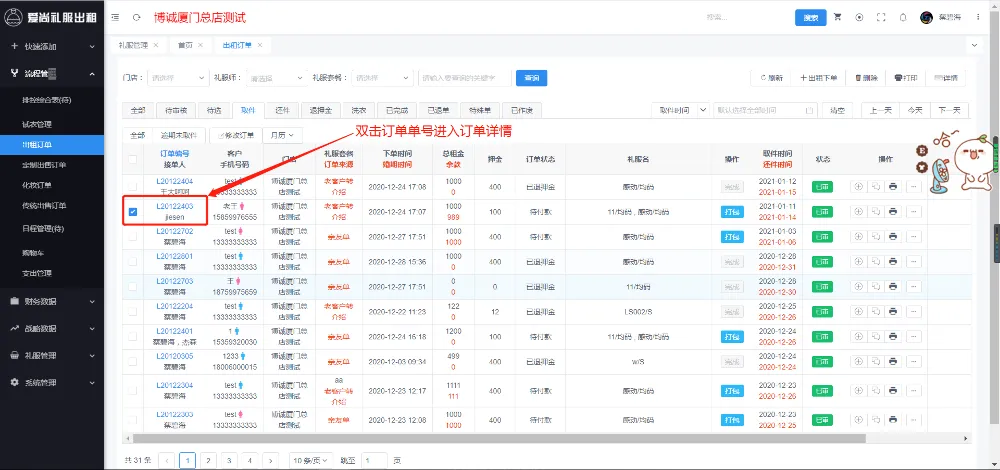
Task: Click the blue 查询 query button
Action: pos(530,78)
